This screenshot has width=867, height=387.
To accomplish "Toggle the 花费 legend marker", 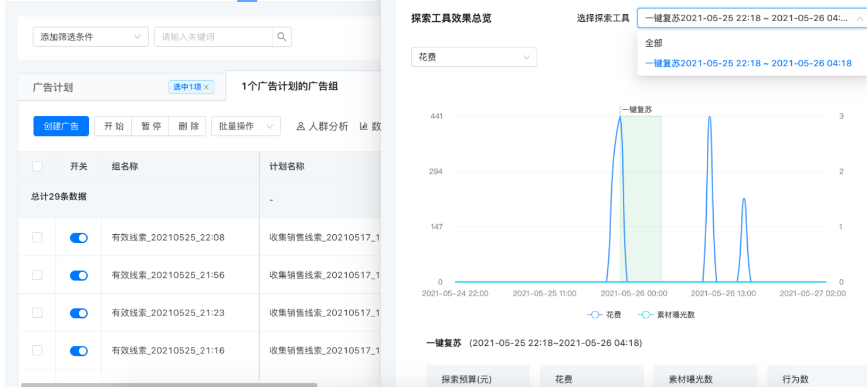I will pos(594,315).
